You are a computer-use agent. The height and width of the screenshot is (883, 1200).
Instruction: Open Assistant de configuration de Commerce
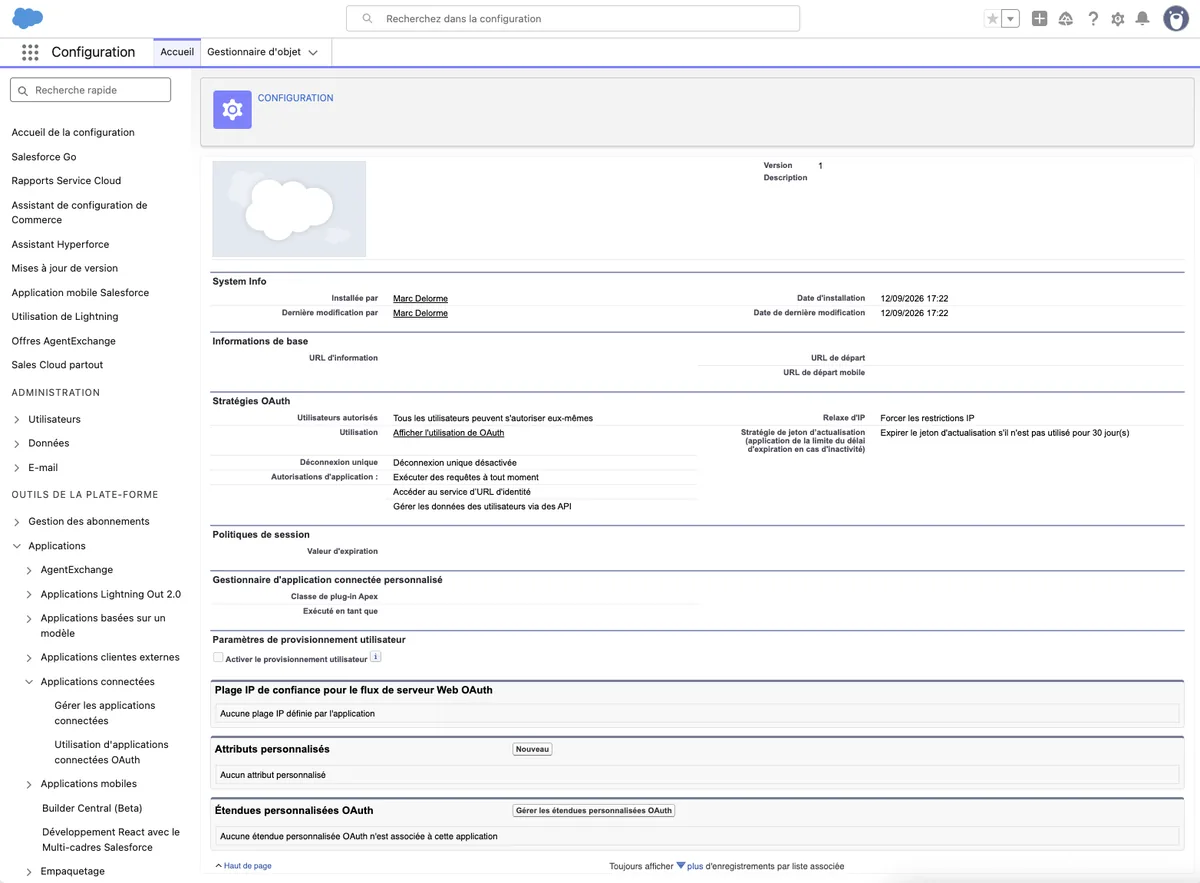tap(79, 212)
